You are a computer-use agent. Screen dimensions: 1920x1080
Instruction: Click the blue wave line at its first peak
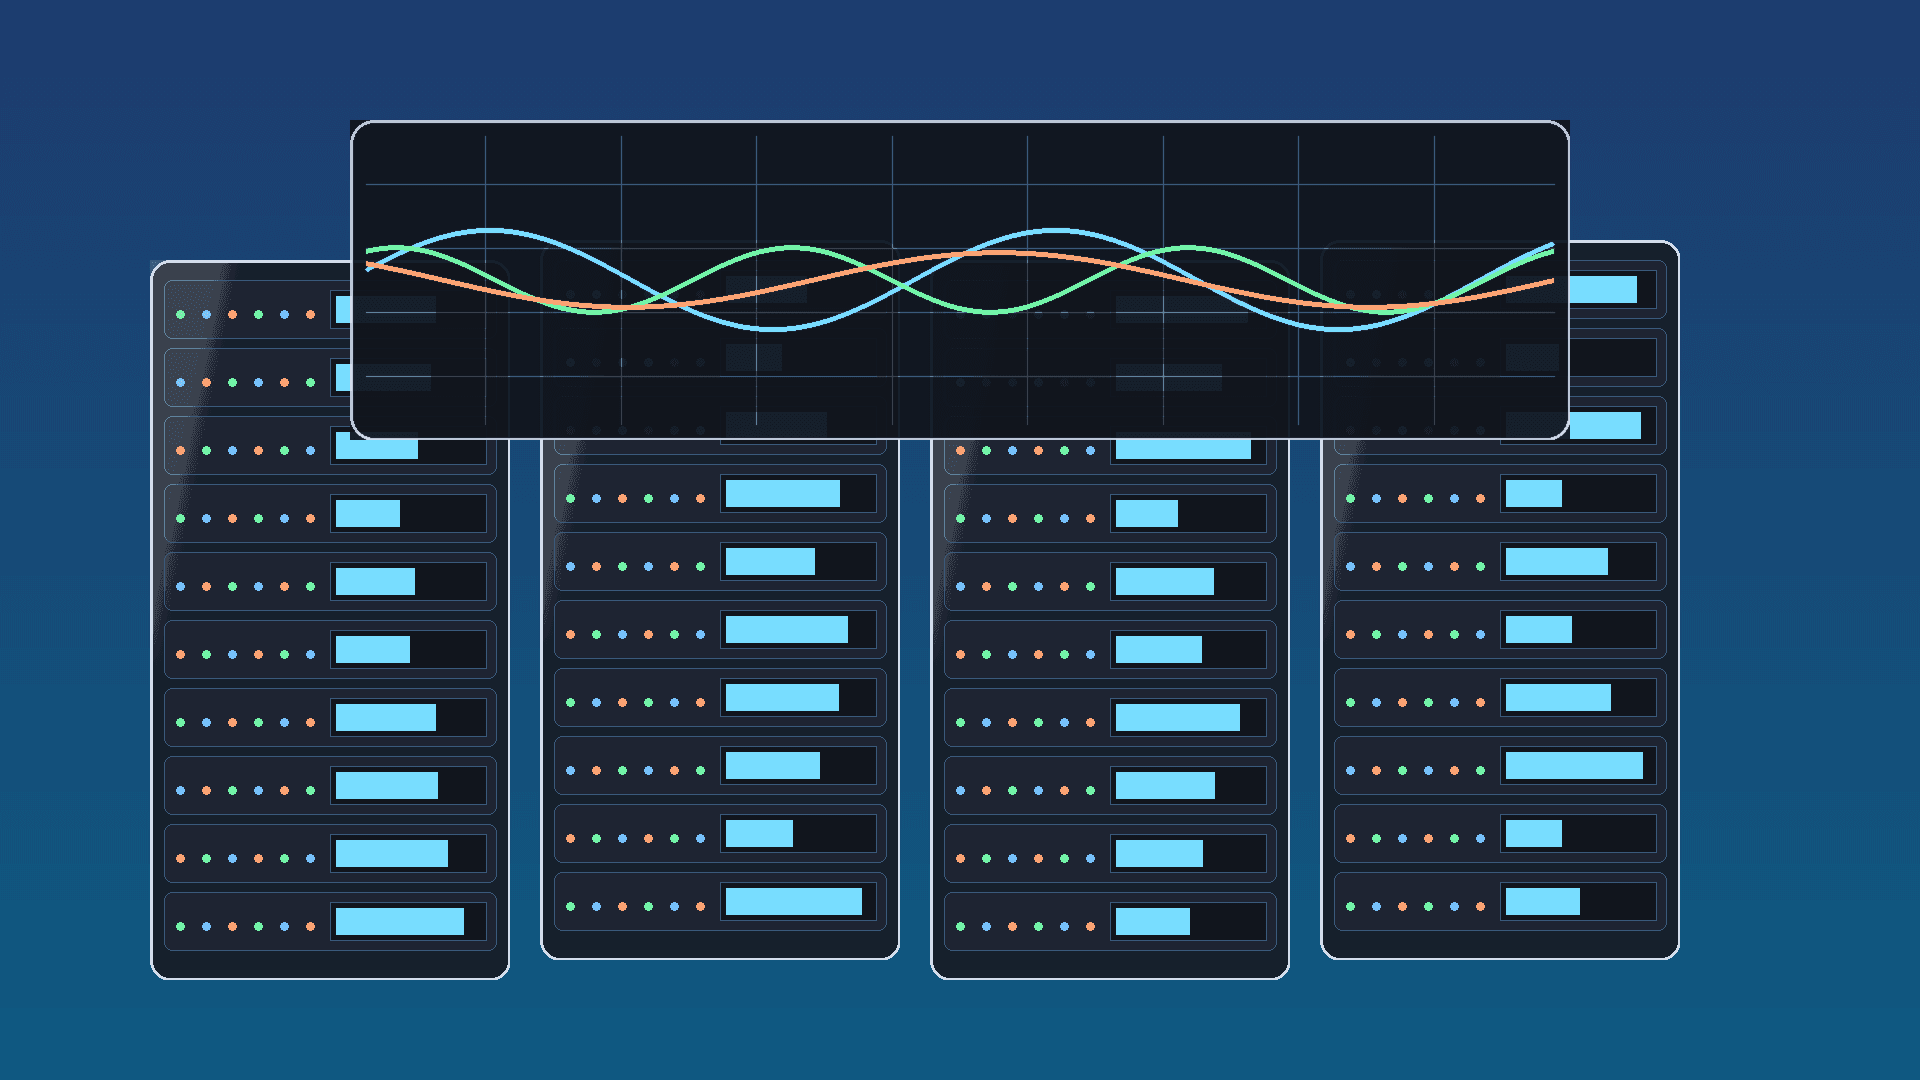tap(490, 231)
